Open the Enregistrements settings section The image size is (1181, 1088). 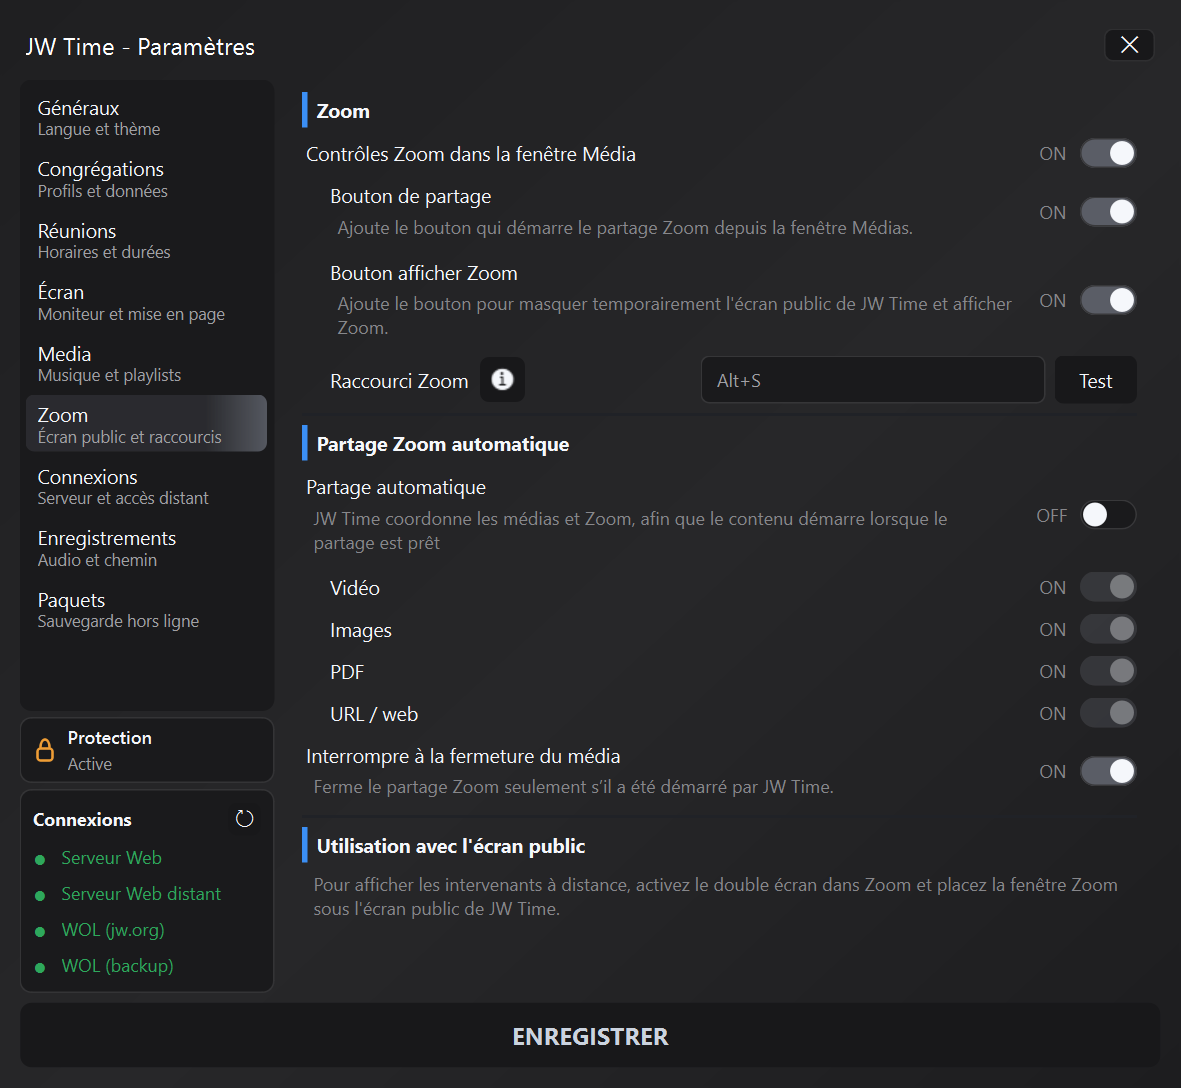point(146,548)
